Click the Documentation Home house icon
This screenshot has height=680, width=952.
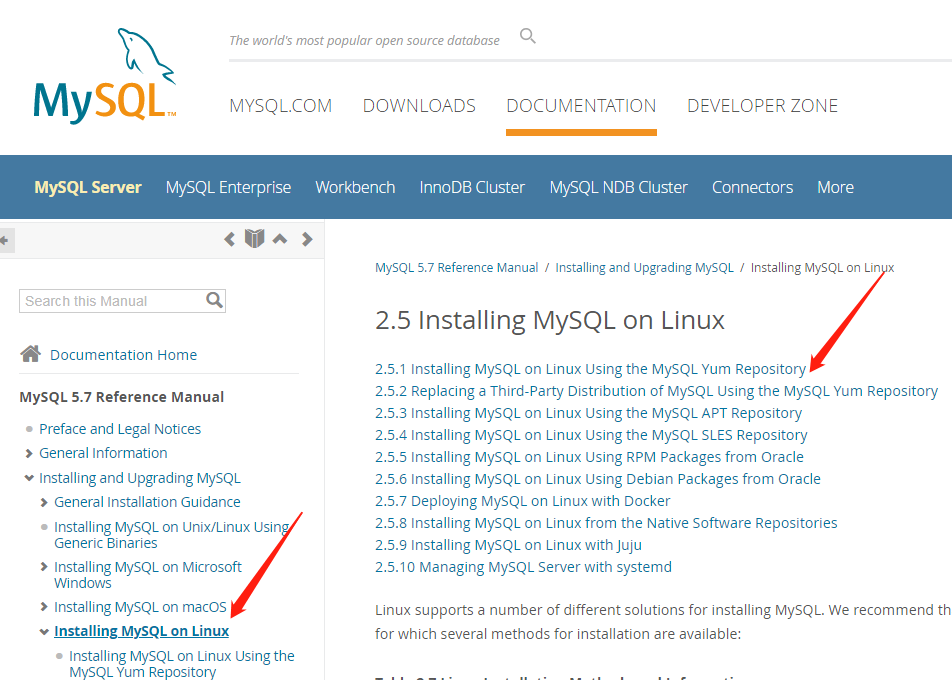(x=30, y=353)
